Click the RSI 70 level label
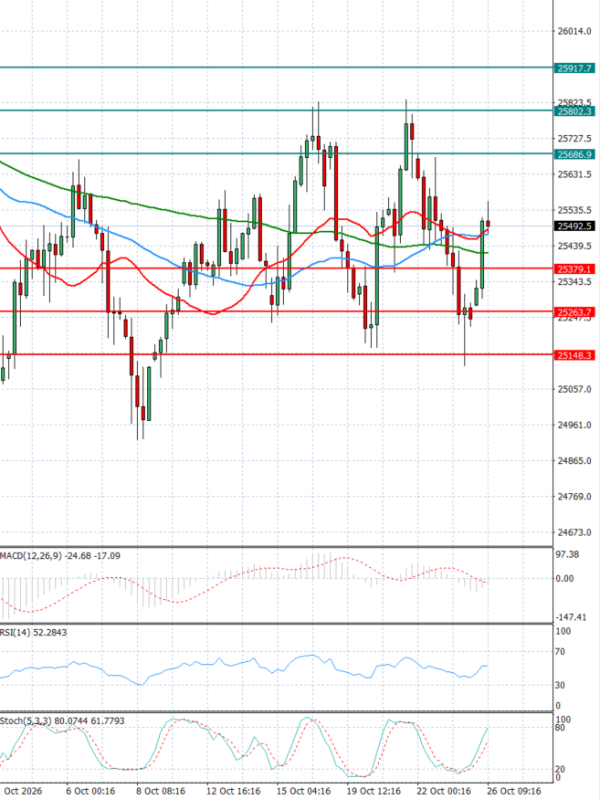The width and height of the screenshot is (600, 799). 560,652
